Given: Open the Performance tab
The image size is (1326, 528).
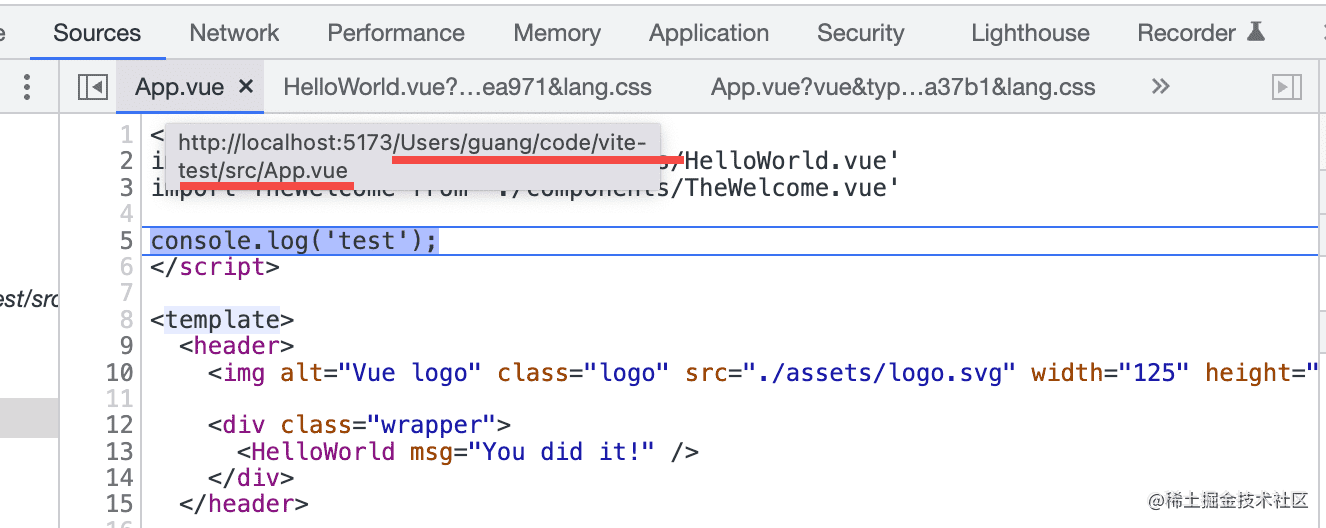Looking at the screenshot, I should point(396,33).
